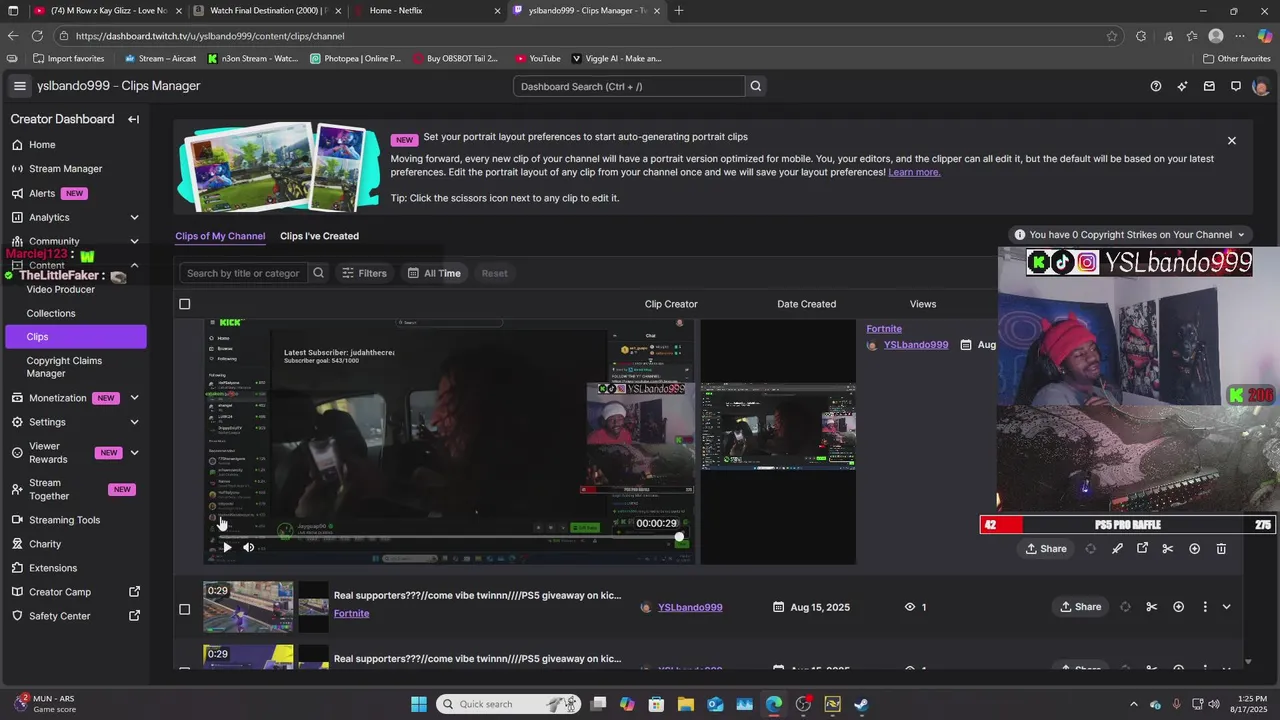Collapse the Creator Dashboard sidebar
This screenshot has width=1280, height=720.
click(x=133, y=119)
